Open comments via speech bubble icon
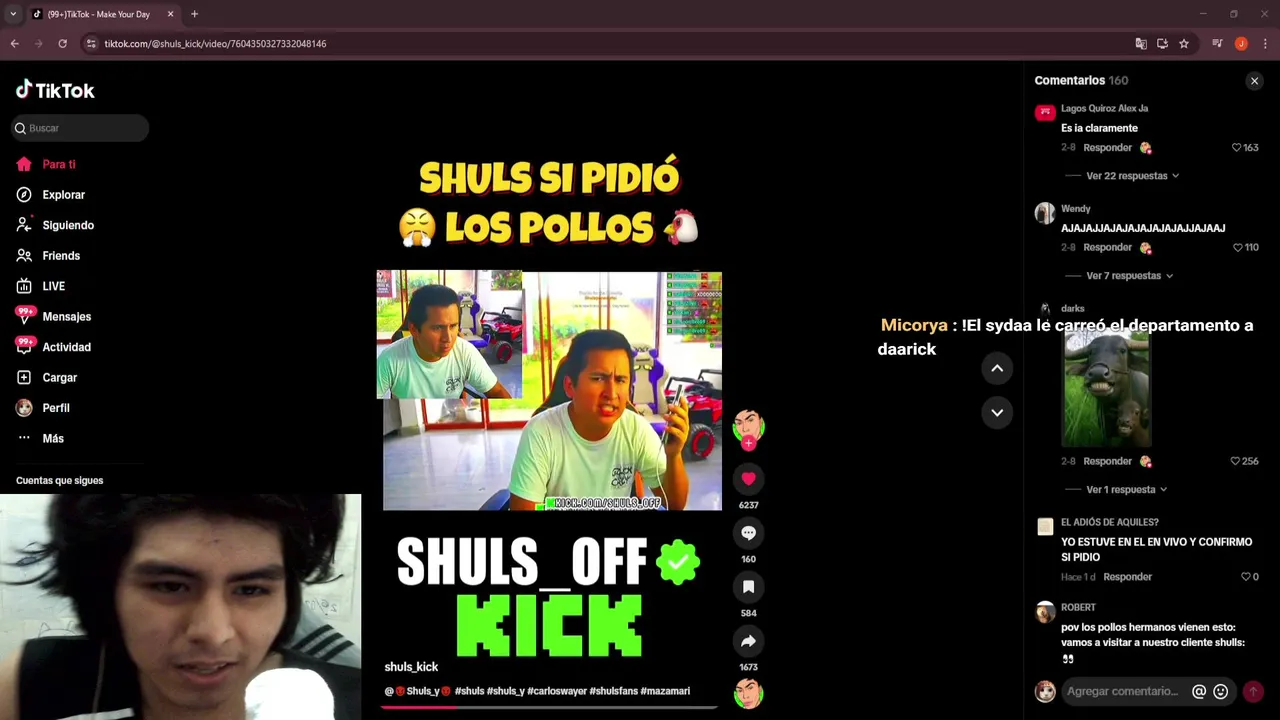This screenshot has height=720, width=1280. point(748,533)
